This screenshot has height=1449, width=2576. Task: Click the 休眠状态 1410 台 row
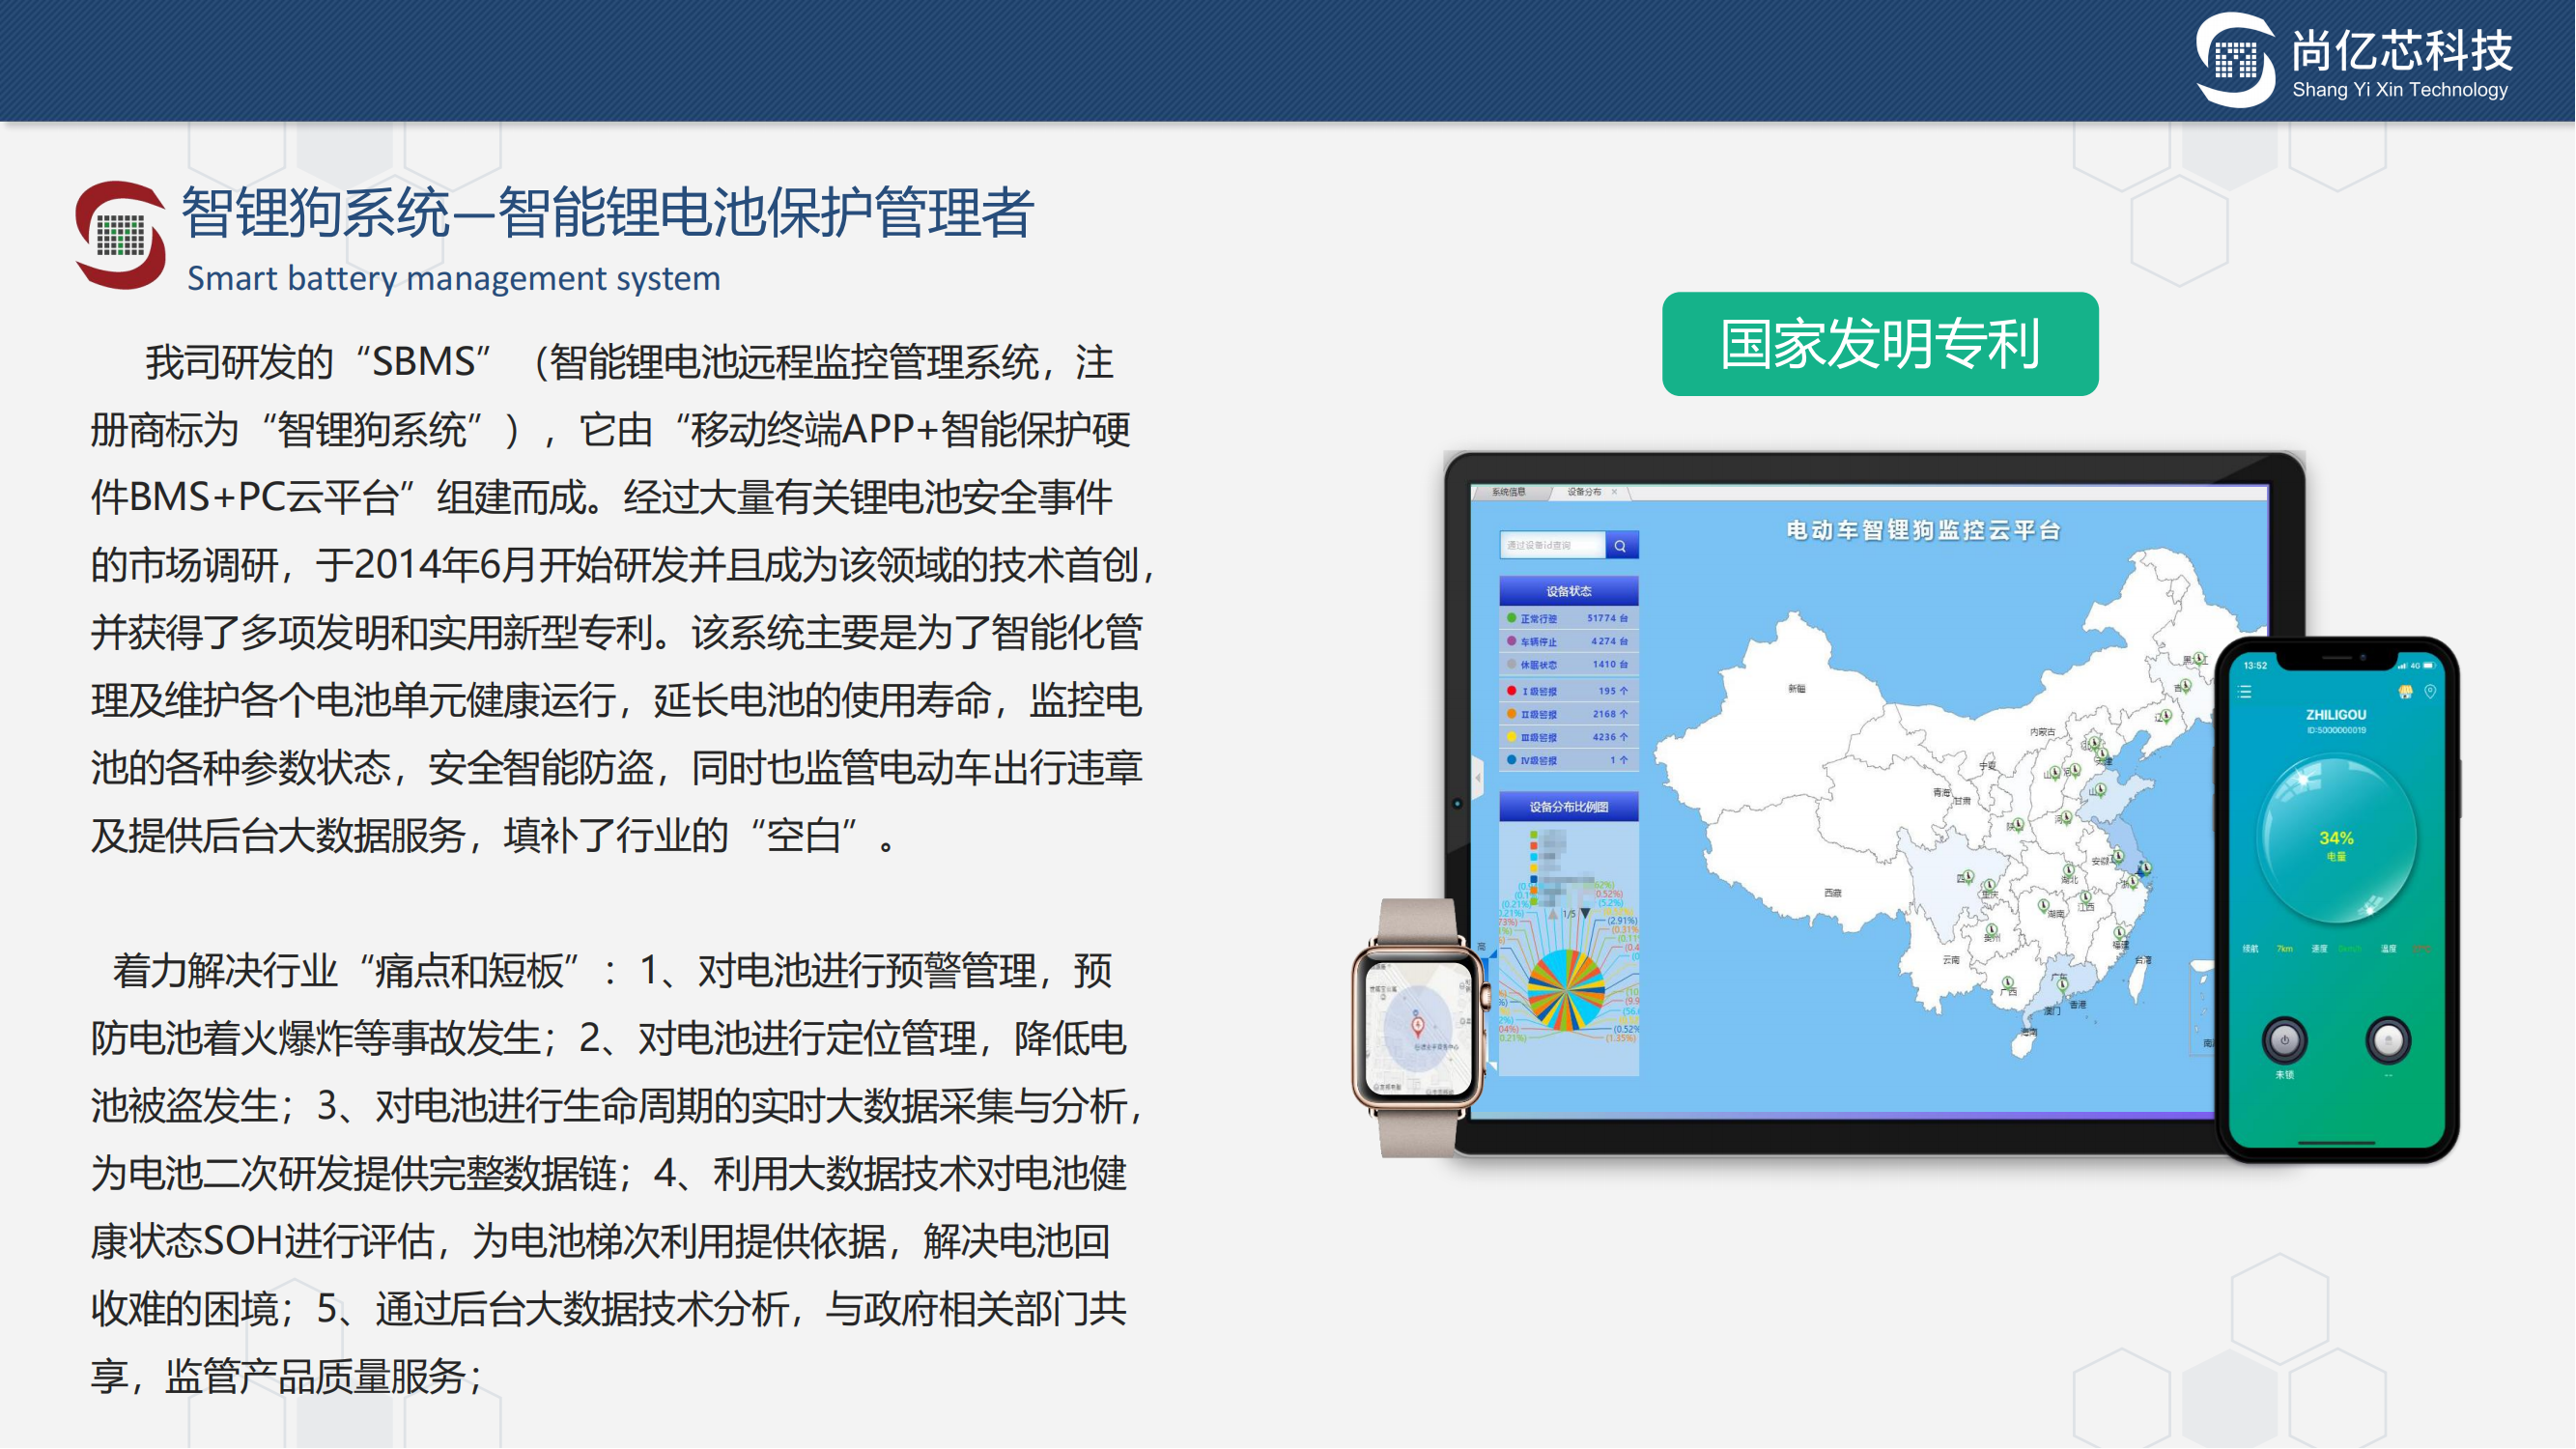[x=1568, y=665]
